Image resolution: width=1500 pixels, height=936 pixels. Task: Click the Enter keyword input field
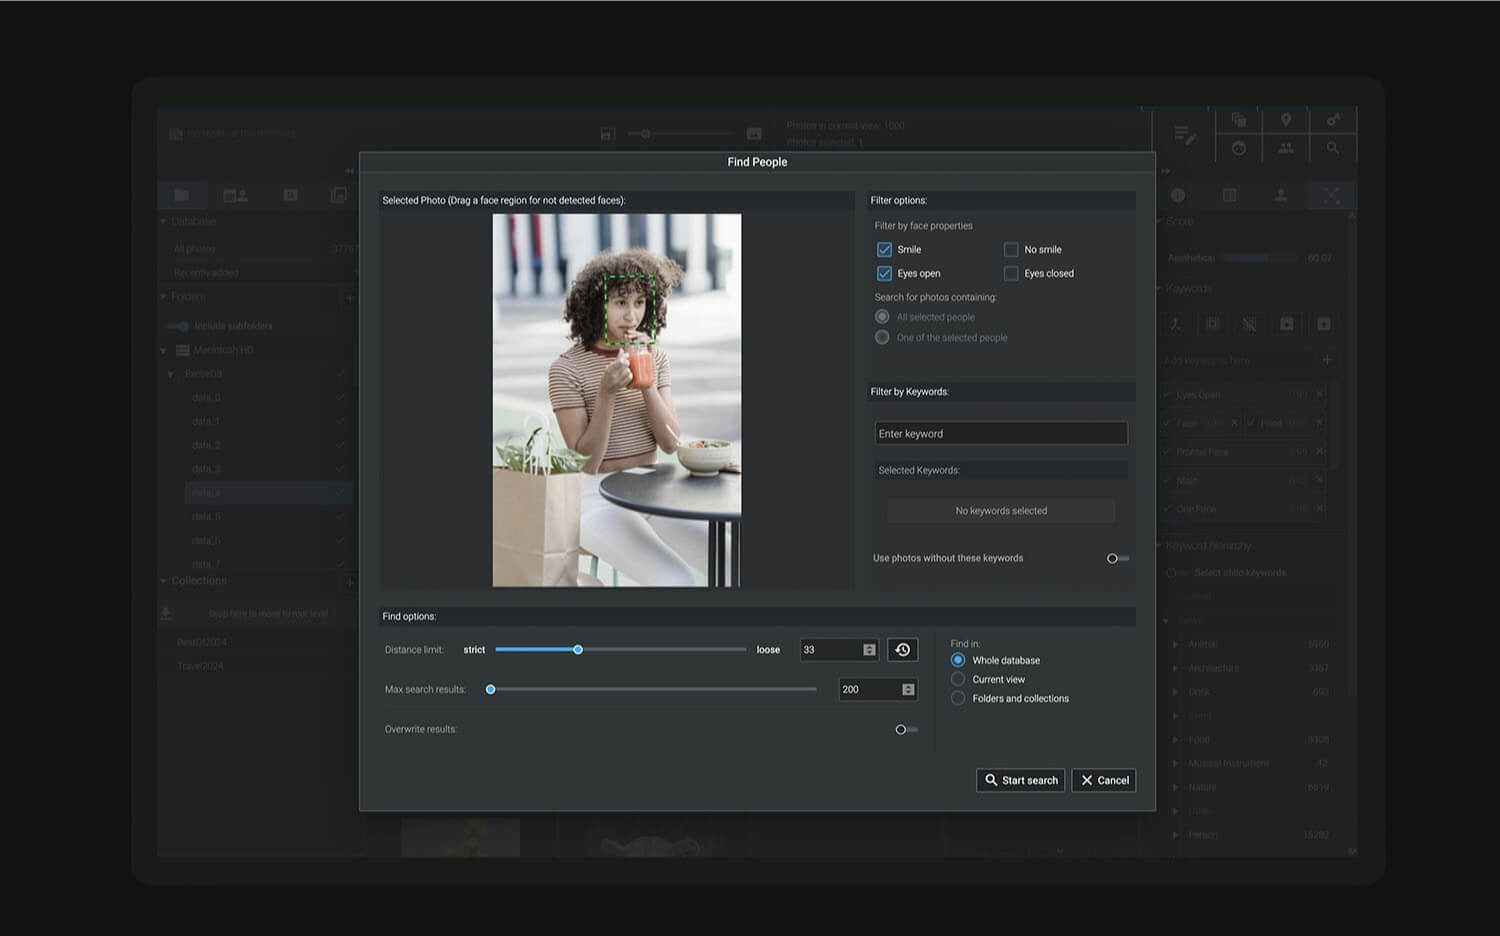pyautogui.click(x=1001, y=433)
